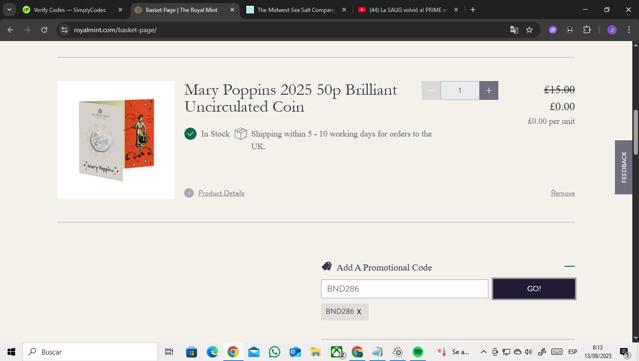Open Xbox app from taskbar
Image resolution: width=639 pixels, height=361 pixels.
pyautogui.click(x=337, y=352)
